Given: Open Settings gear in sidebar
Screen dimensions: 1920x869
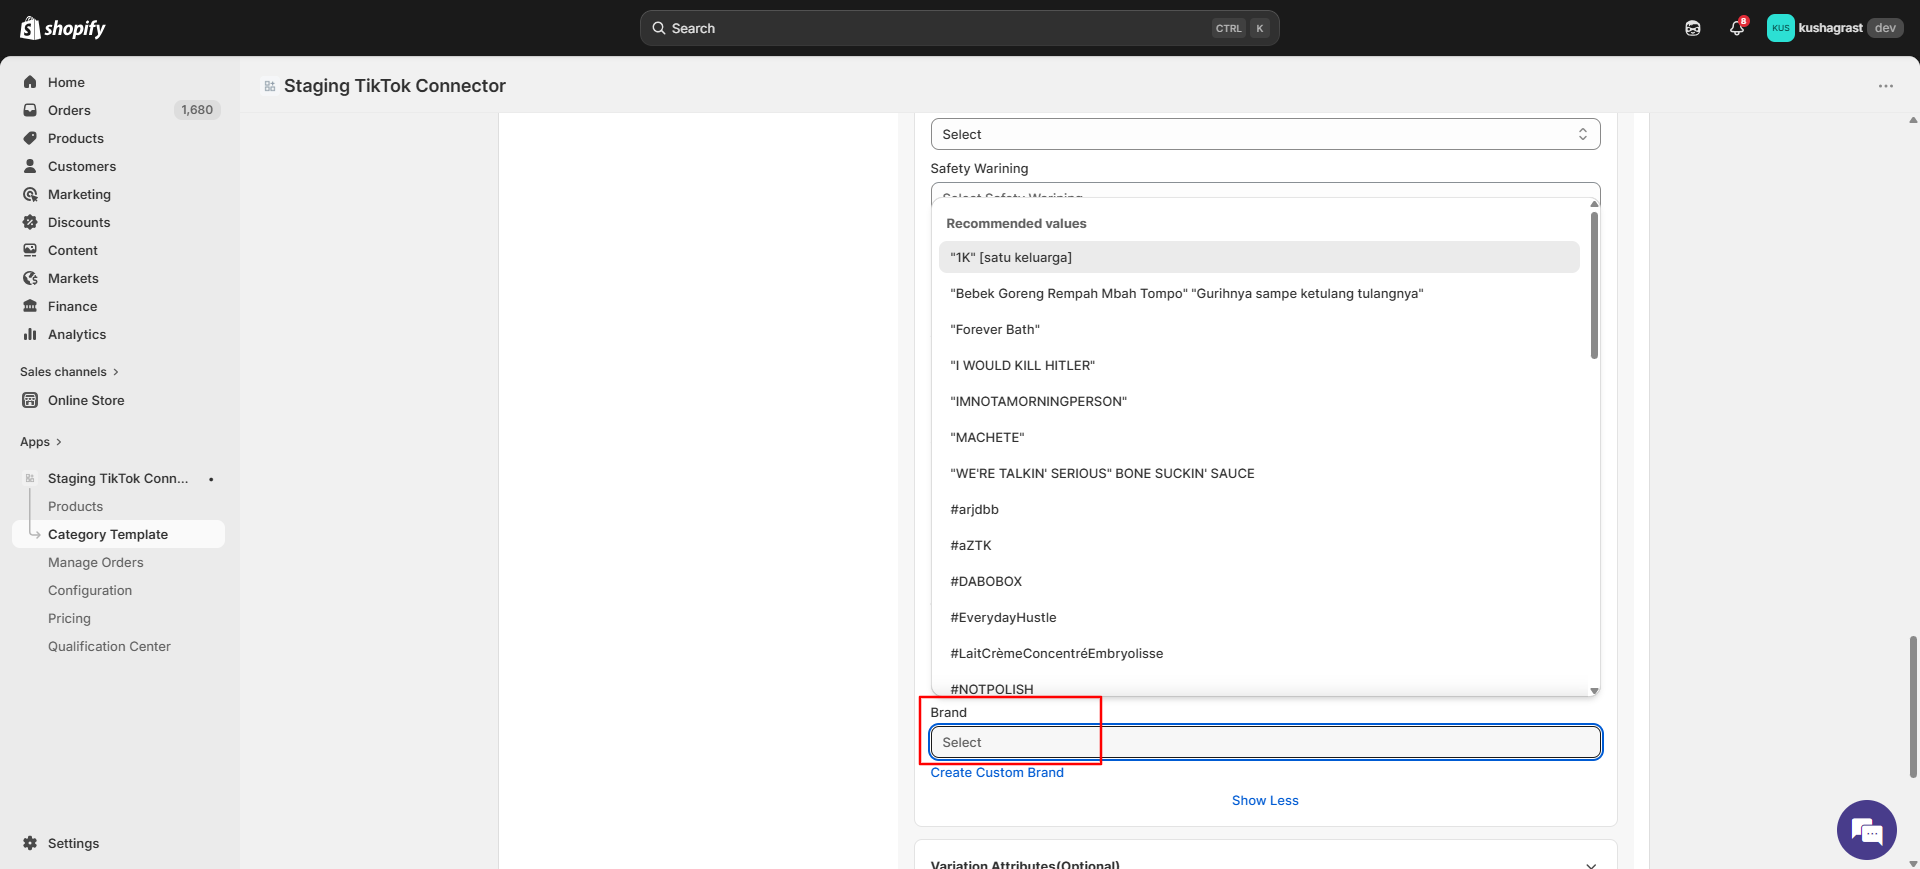Looking at the screenshot, I should pos(30,843).
